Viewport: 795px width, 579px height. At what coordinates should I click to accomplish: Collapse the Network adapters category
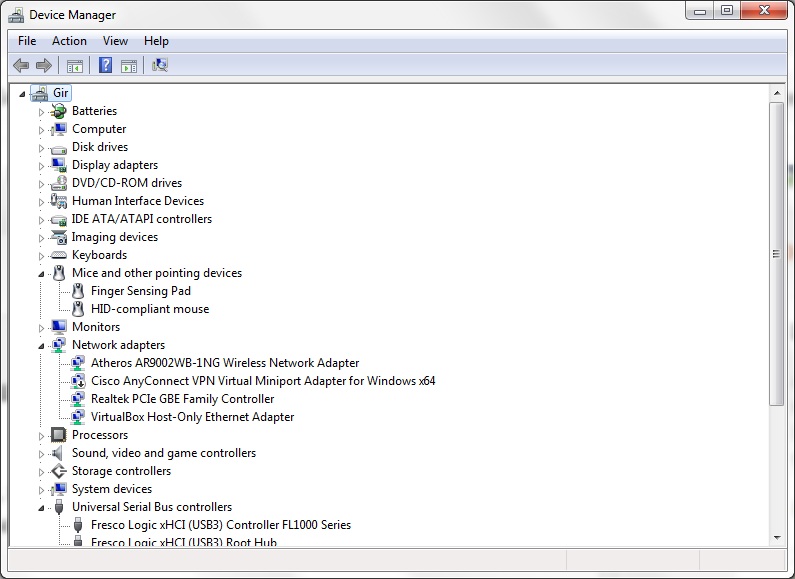point(41,346)
